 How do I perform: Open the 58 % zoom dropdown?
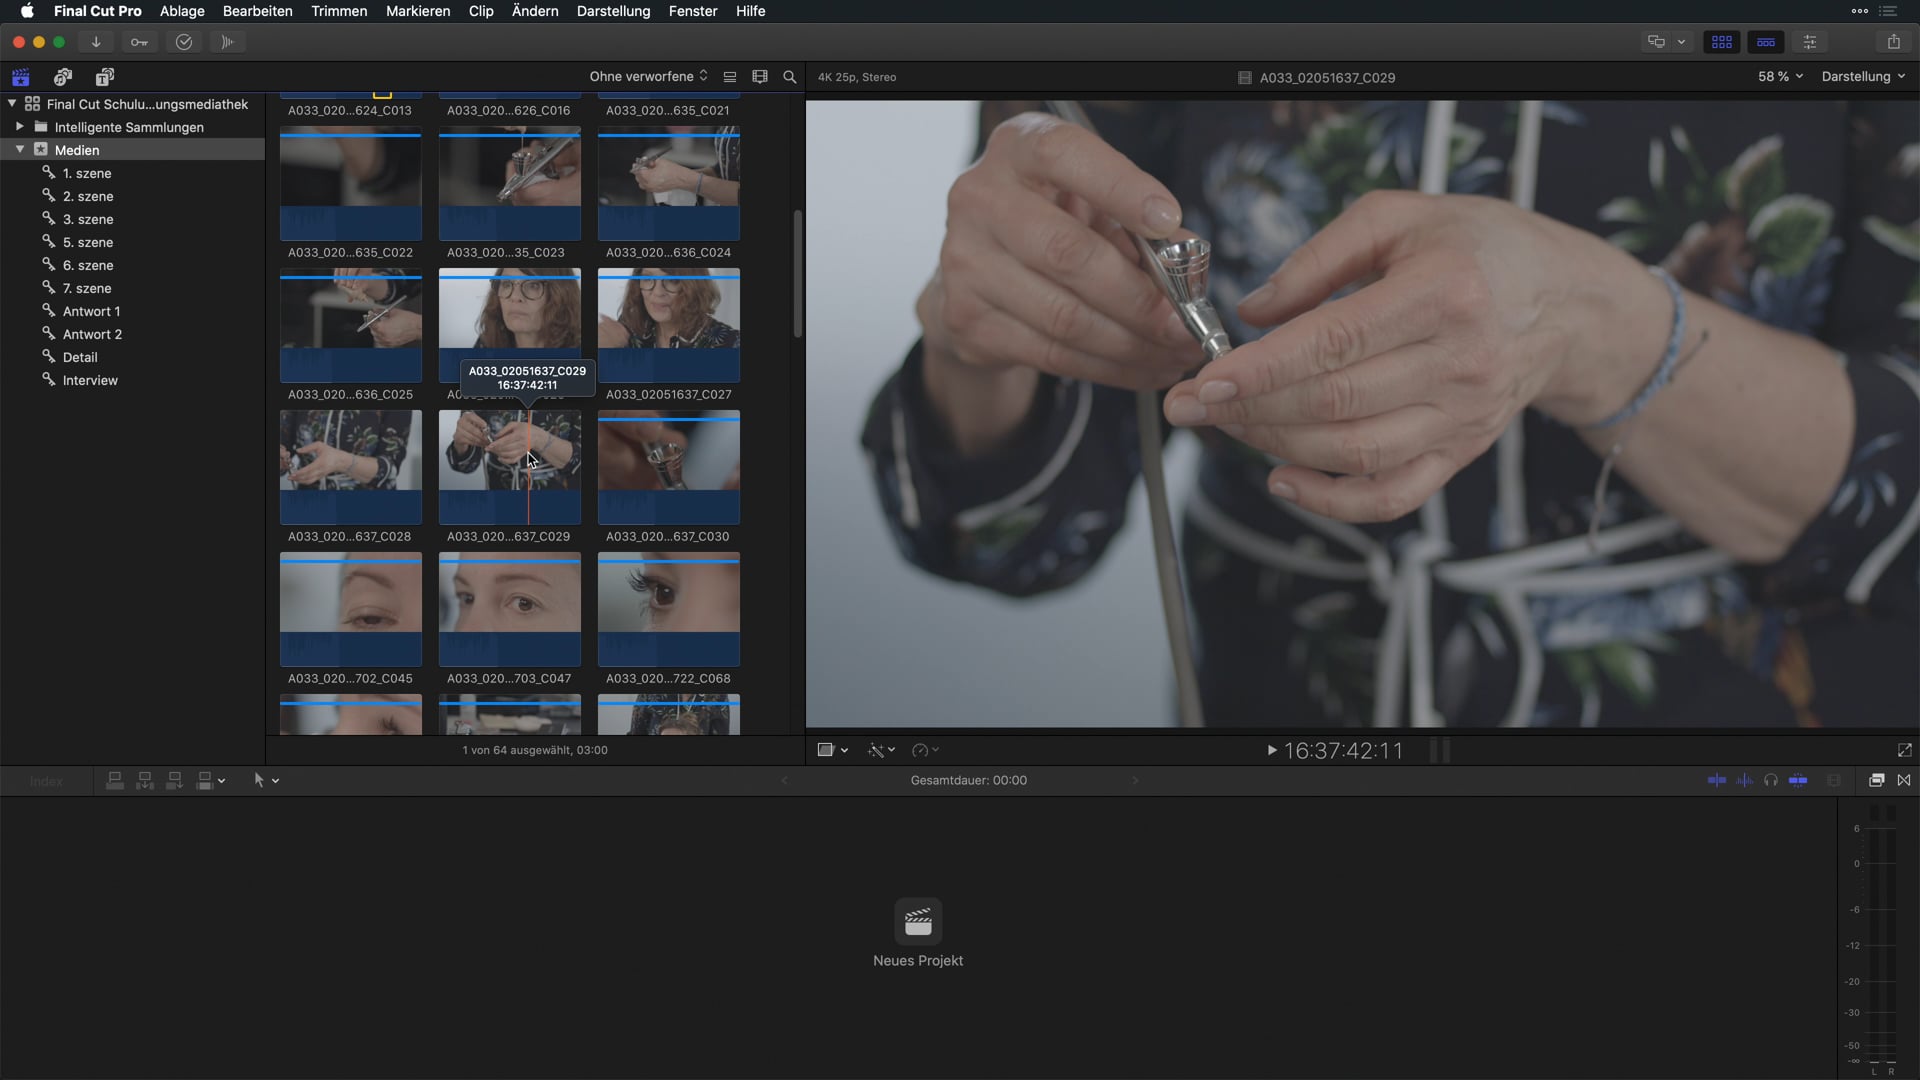pyautogui.click(x=1780, y=77)
